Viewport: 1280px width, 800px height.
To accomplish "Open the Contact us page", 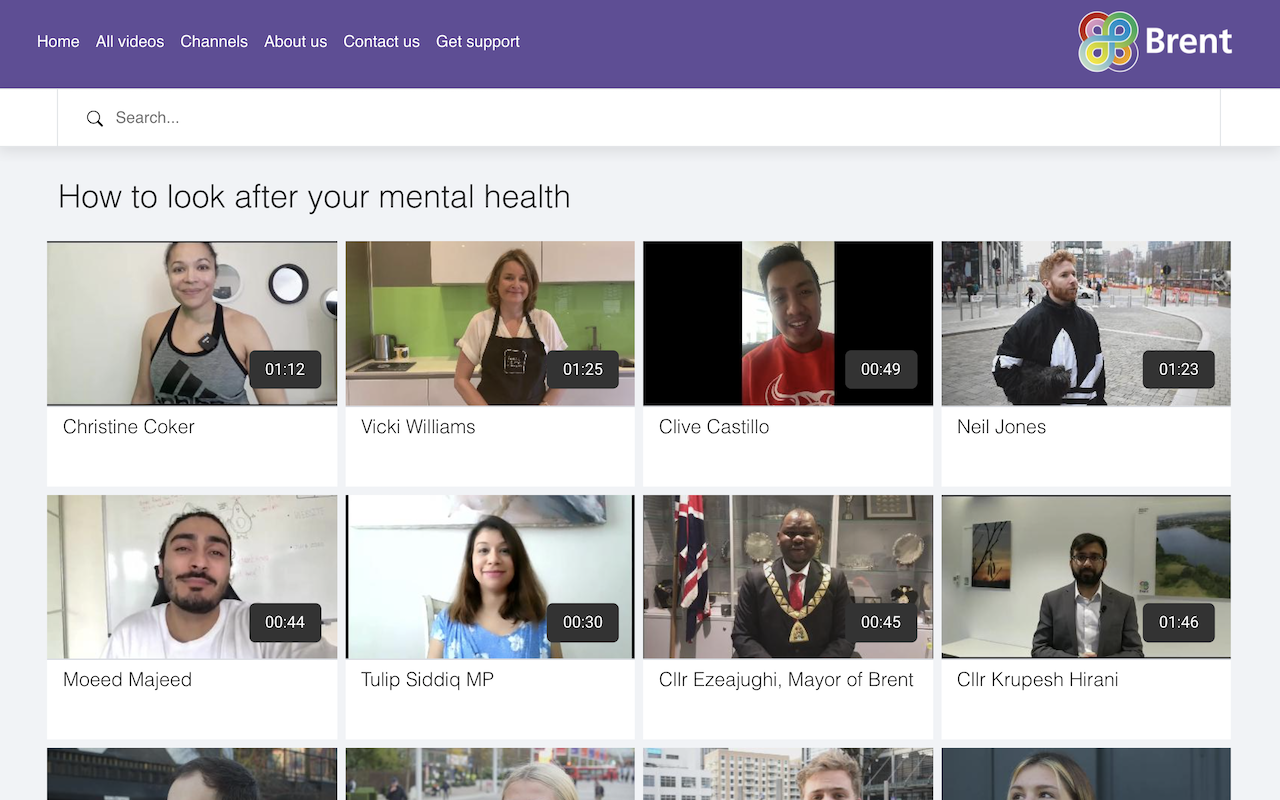I will coord(381,42).
